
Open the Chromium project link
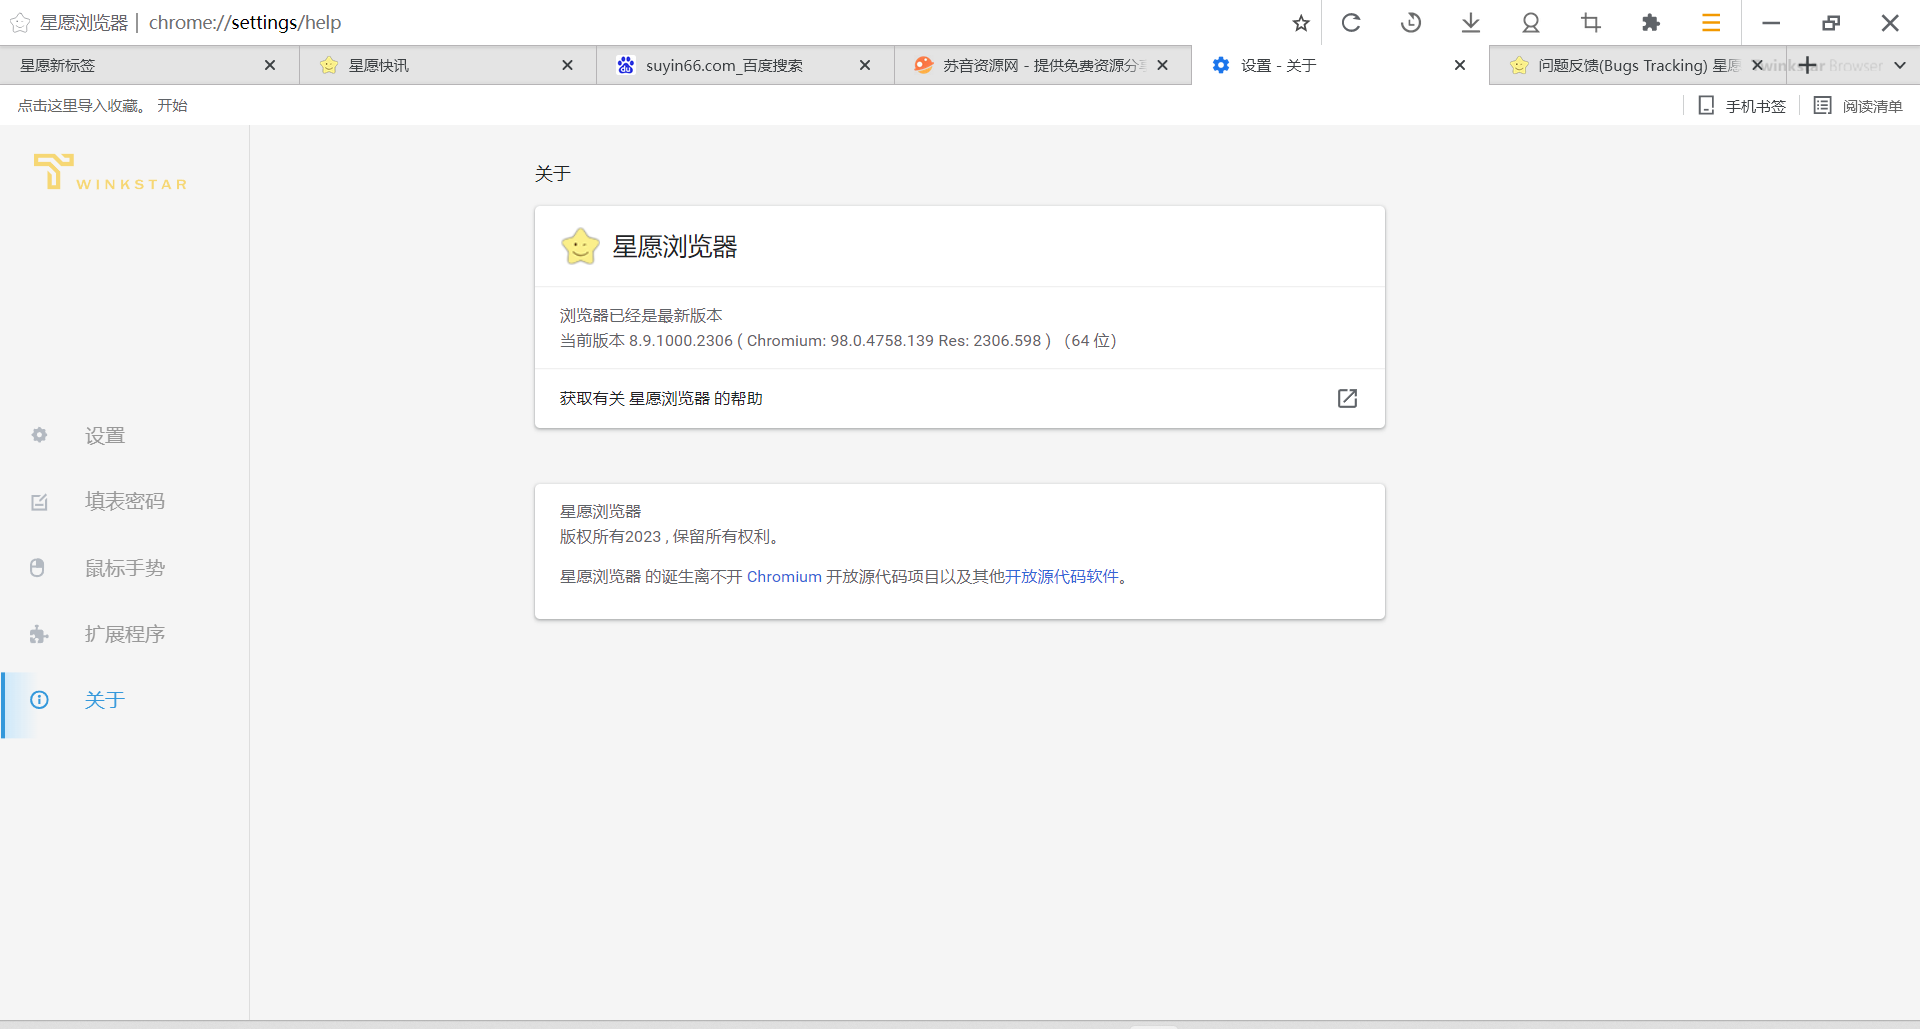(x=783, y=577)
